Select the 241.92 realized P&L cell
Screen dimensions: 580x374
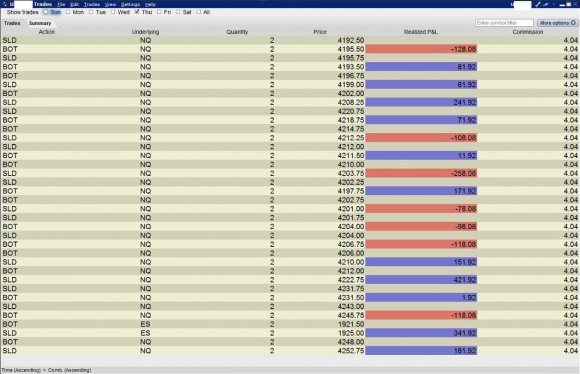click(421, 102)
